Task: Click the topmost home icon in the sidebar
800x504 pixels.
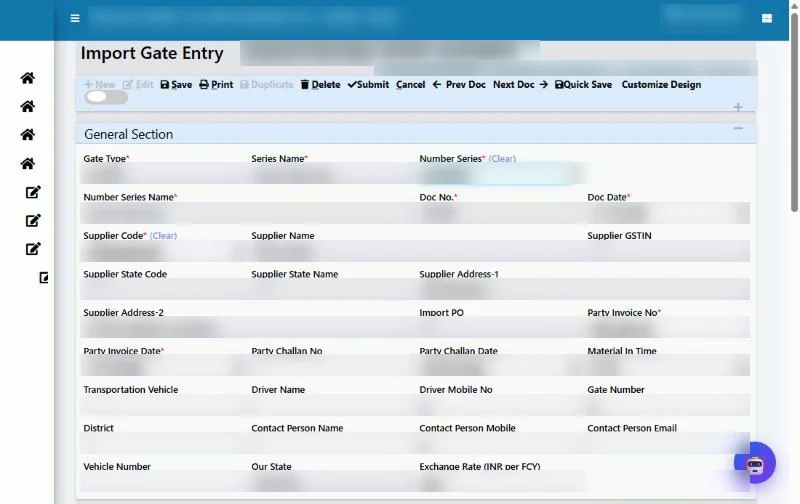Action: [x=28, y=78]
